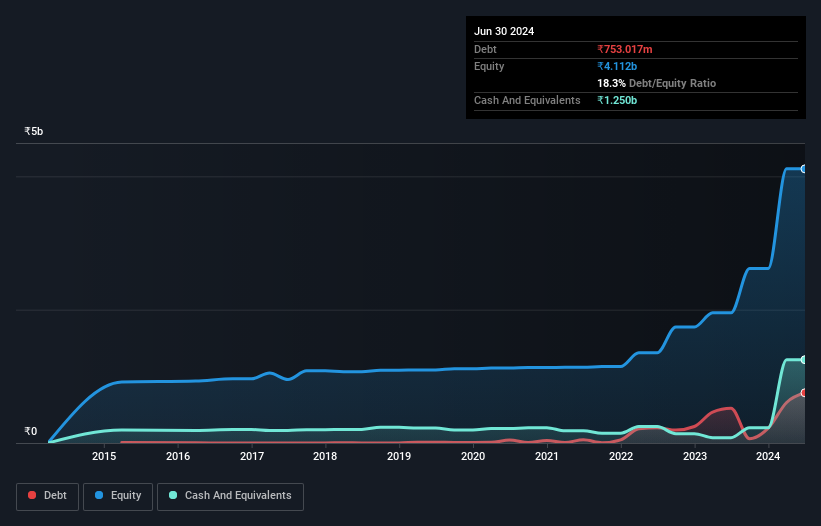Click the 2017 x-axis label
Viewport: 821px width, 526px height.
[x=252, y=456]
